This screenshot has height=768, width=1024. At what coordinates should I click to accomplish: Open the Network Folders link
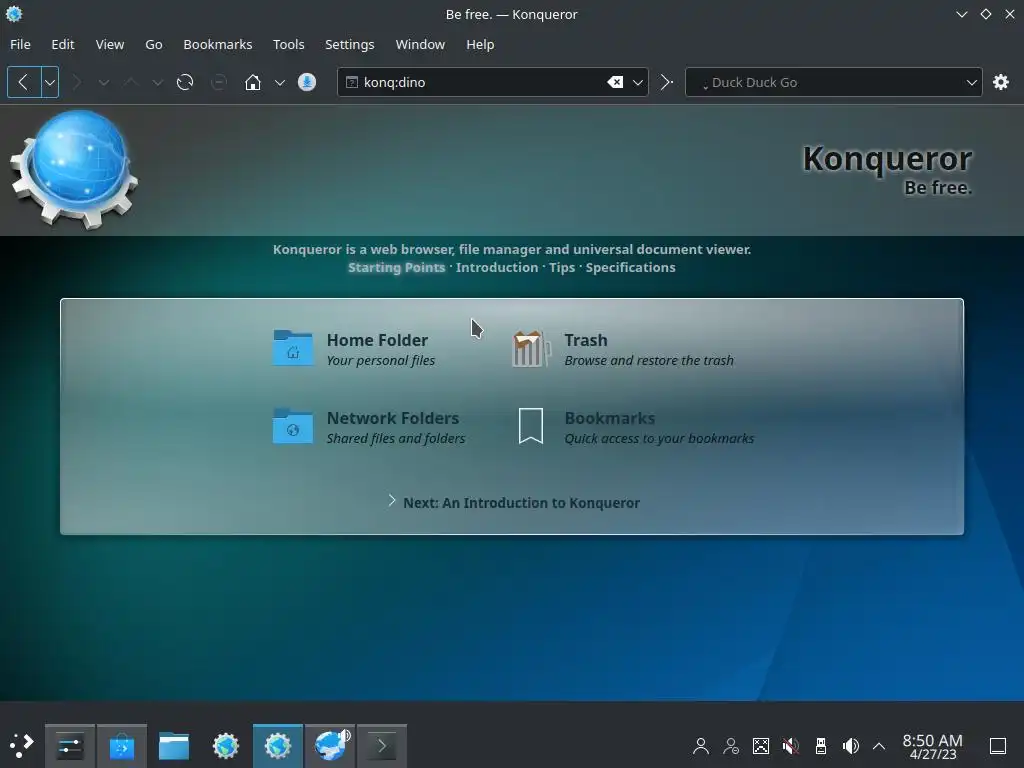[392, 418]
